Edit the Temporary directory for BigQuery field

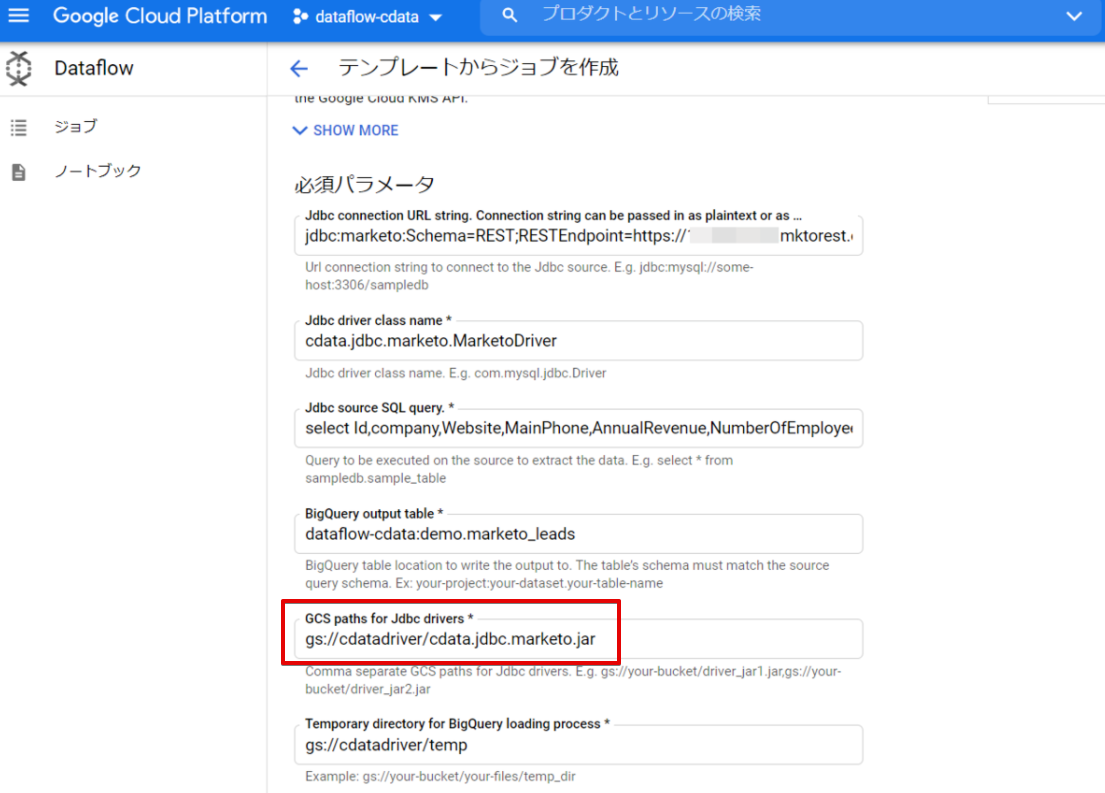point(579,744)
